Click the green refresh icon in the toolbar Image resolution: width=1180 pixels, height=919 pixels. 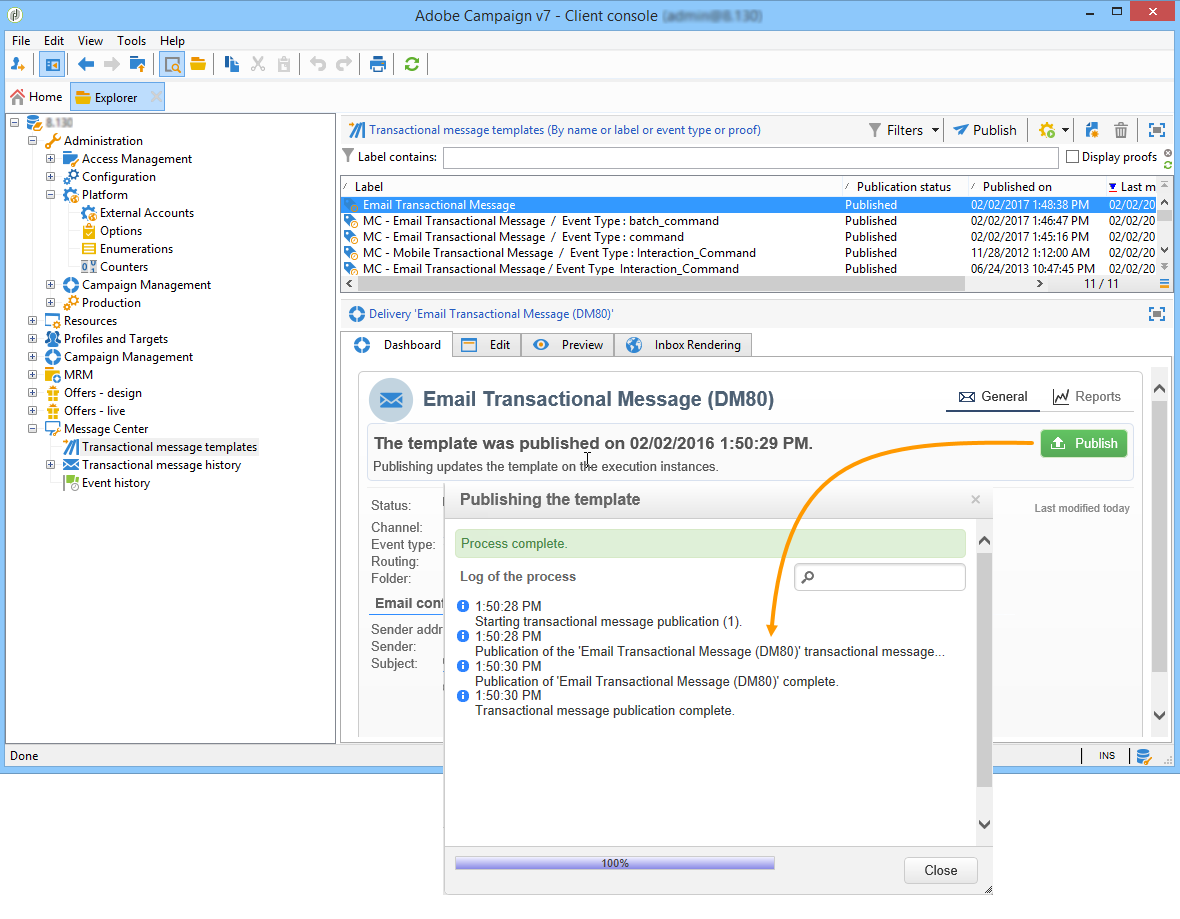coord(412,65)
